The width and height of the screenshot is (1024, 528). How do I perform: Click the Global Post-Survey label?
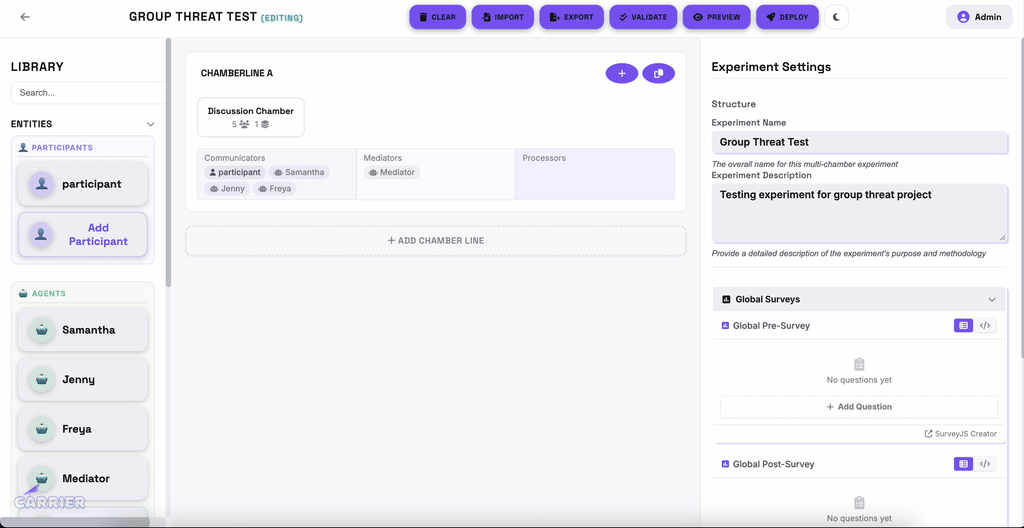click(x=773, y=464)
